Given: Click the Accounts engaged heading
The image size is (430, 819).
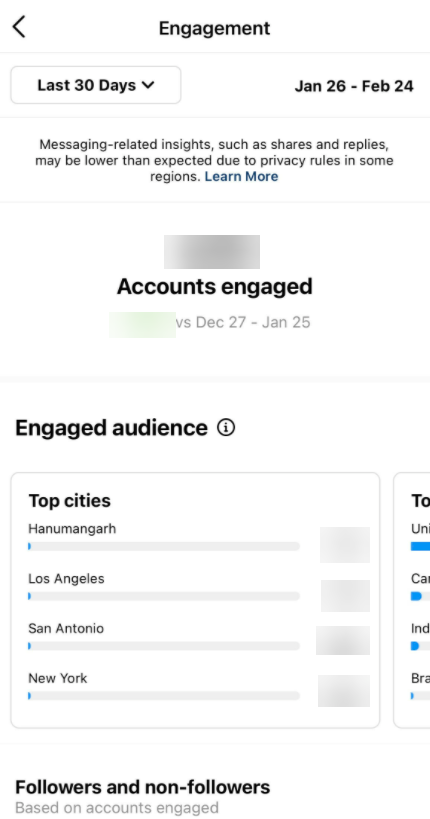Looking at the screenshot, I should pos(215,286).
